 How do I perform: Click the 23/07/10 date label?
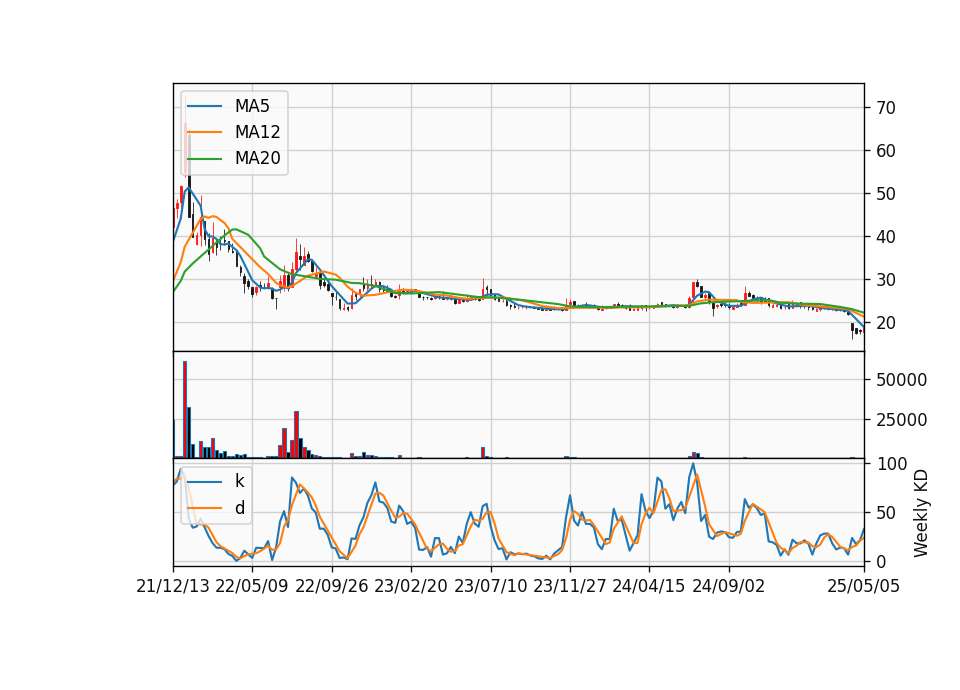coord(490,586)
